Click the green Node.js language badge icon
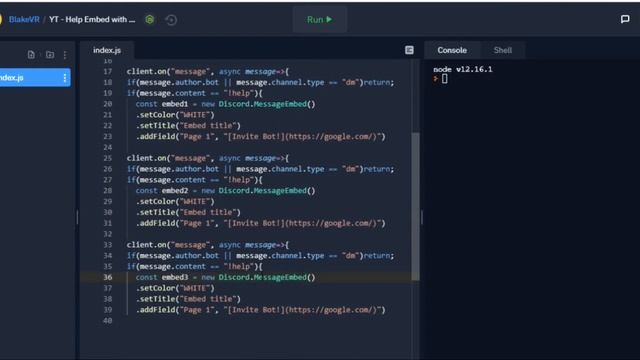The width and height of the screenshot is (640, 360). pyautogui.click(x=150, y=20)
